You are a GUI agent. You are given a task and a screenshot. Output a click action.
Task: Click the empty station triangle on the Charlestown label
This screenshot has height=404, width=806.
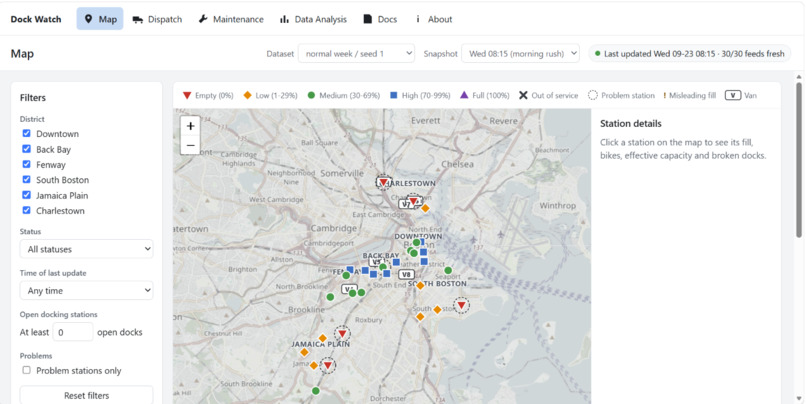click(x=383, y=182)
